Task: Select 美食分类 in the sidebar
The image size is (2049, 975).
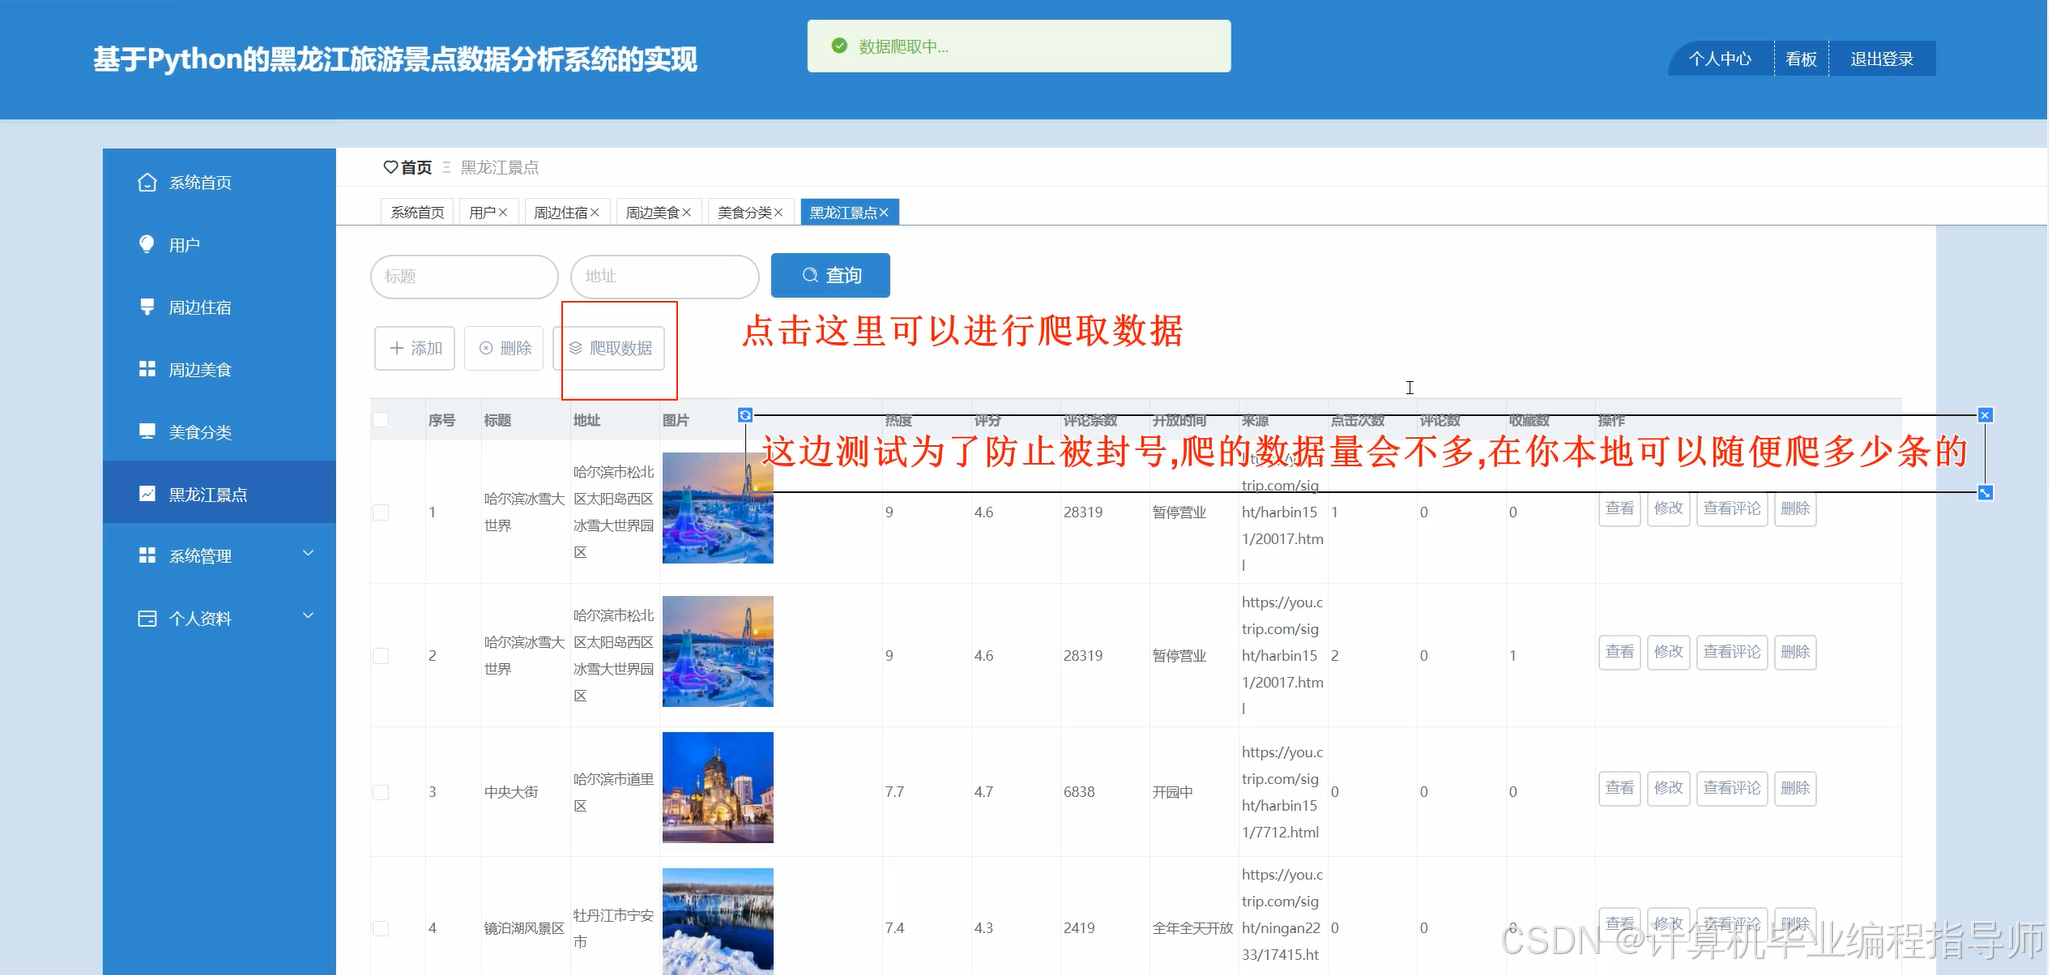Action: [202, 431]
